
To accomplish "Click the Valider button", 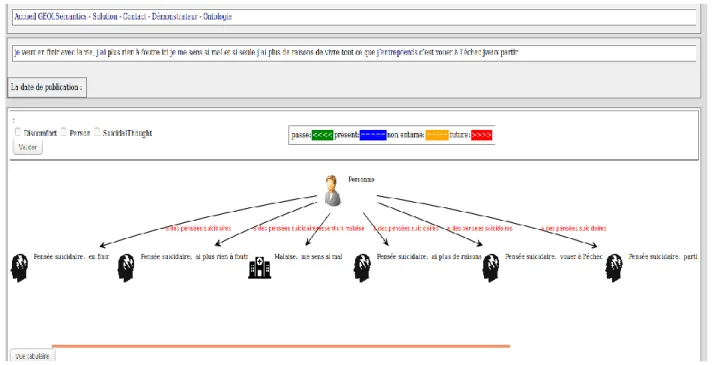I will (28, 147).
